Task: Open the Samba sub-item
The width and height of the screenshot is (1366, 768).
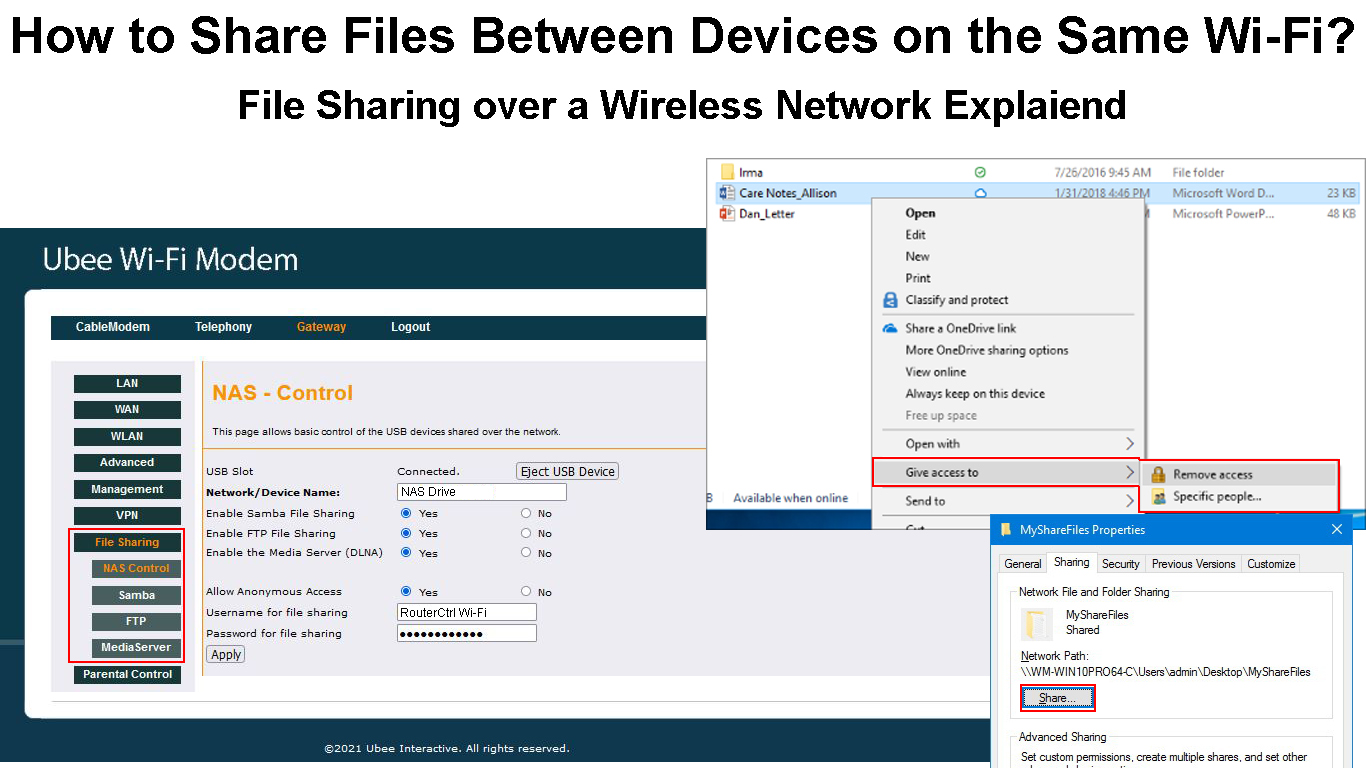Action: tap(136, 595)
